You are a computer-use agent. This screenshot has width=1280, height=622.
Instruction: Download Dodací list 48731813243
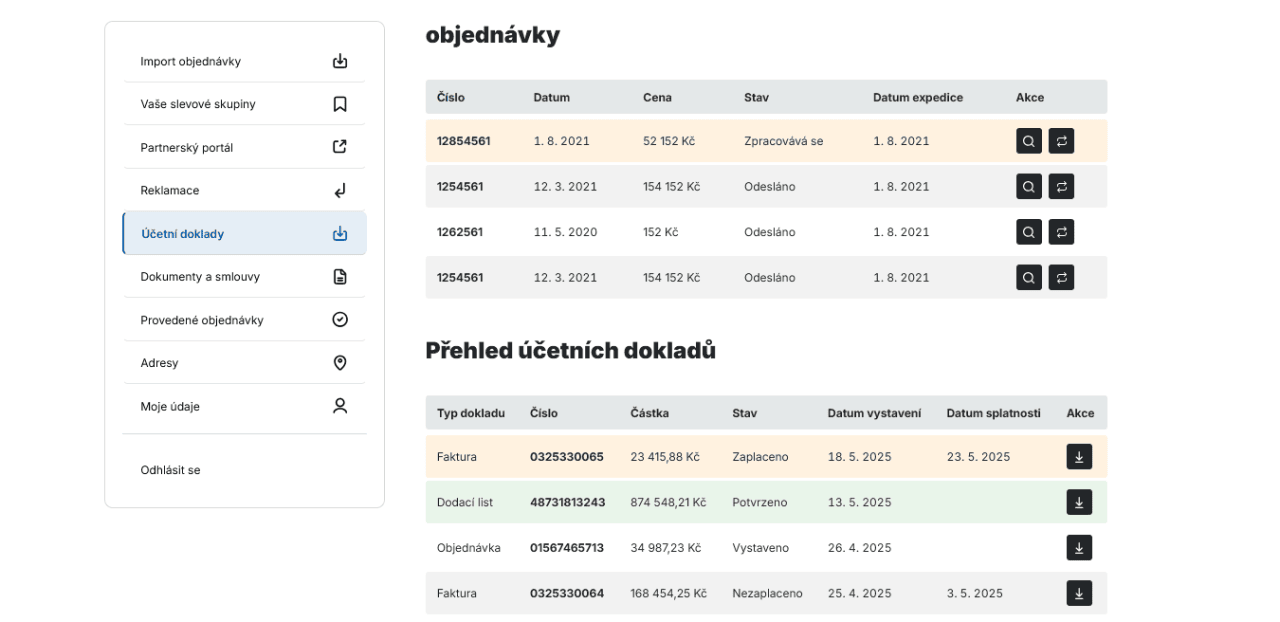(x=1079, y=502)
